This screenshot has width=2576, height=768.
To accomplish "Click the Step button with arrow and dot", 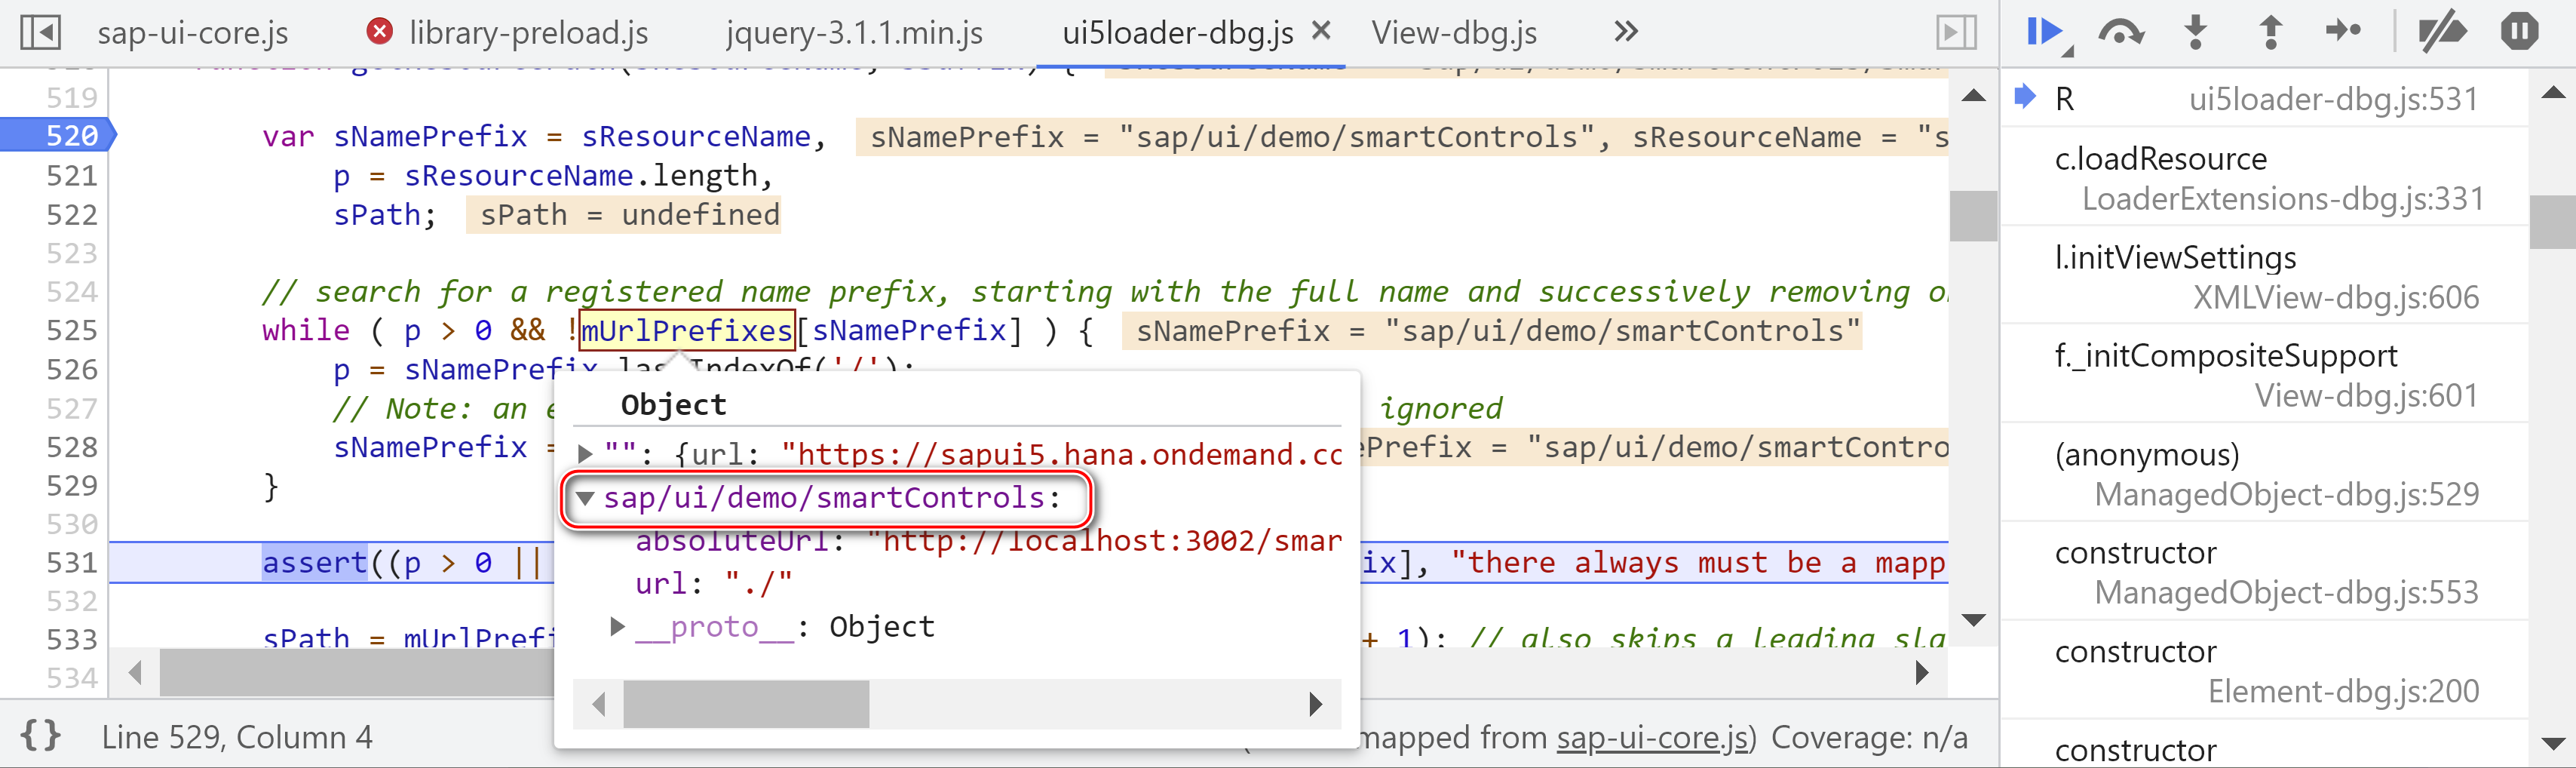I will (2343, 32).
